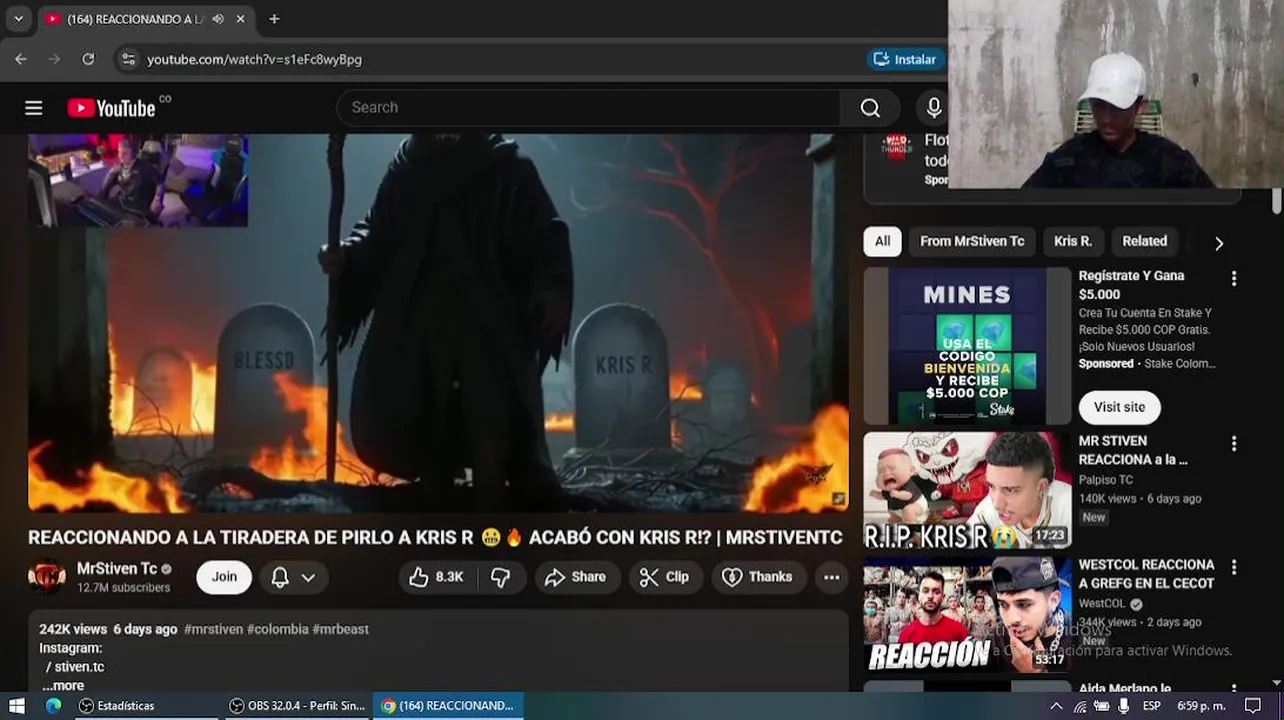Show hidden tray icons chevron
1284x720 pixels.
(x=1056, y=706)
